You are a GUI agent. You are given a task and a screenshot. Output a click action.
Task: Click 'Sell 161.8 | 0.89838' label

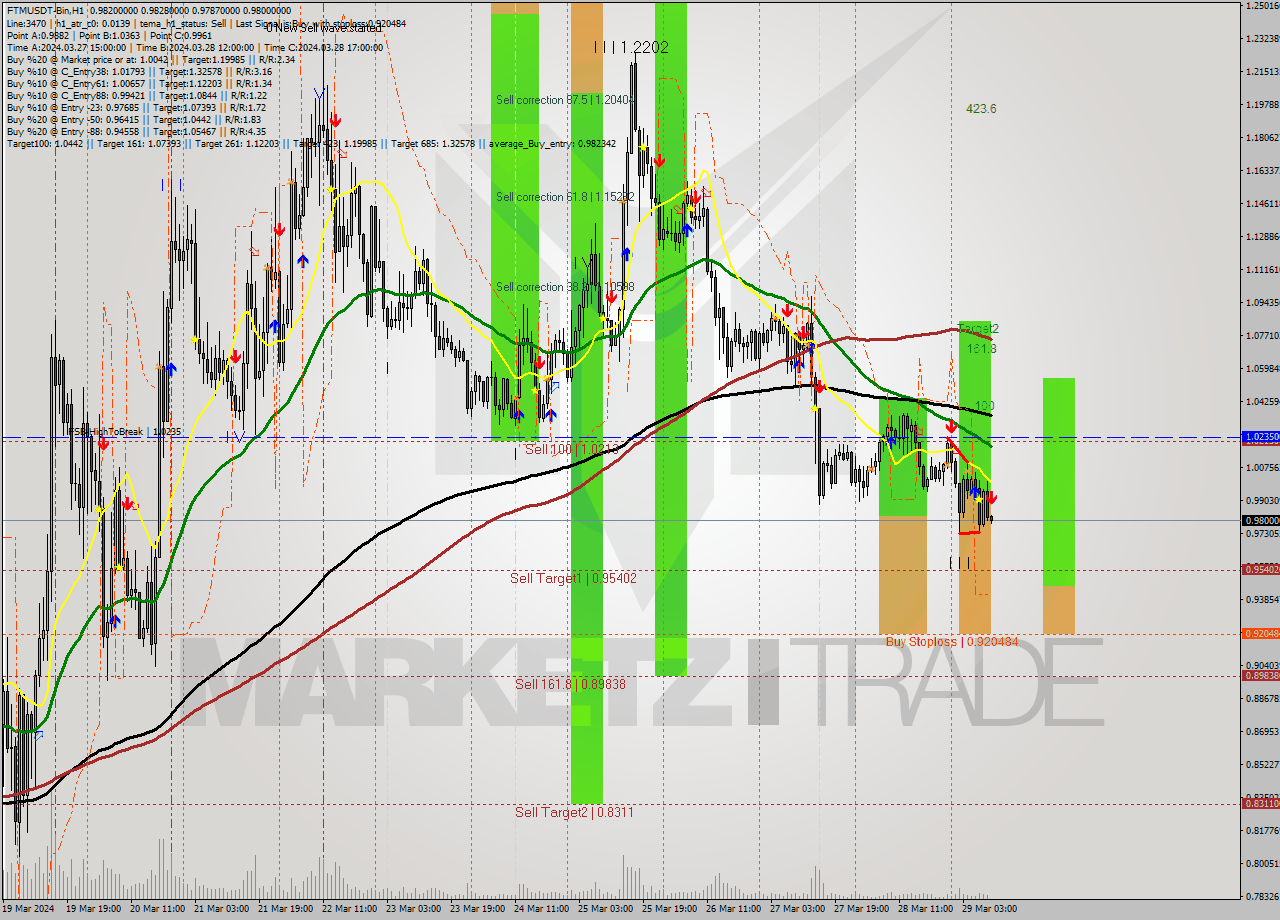(570, 684)
